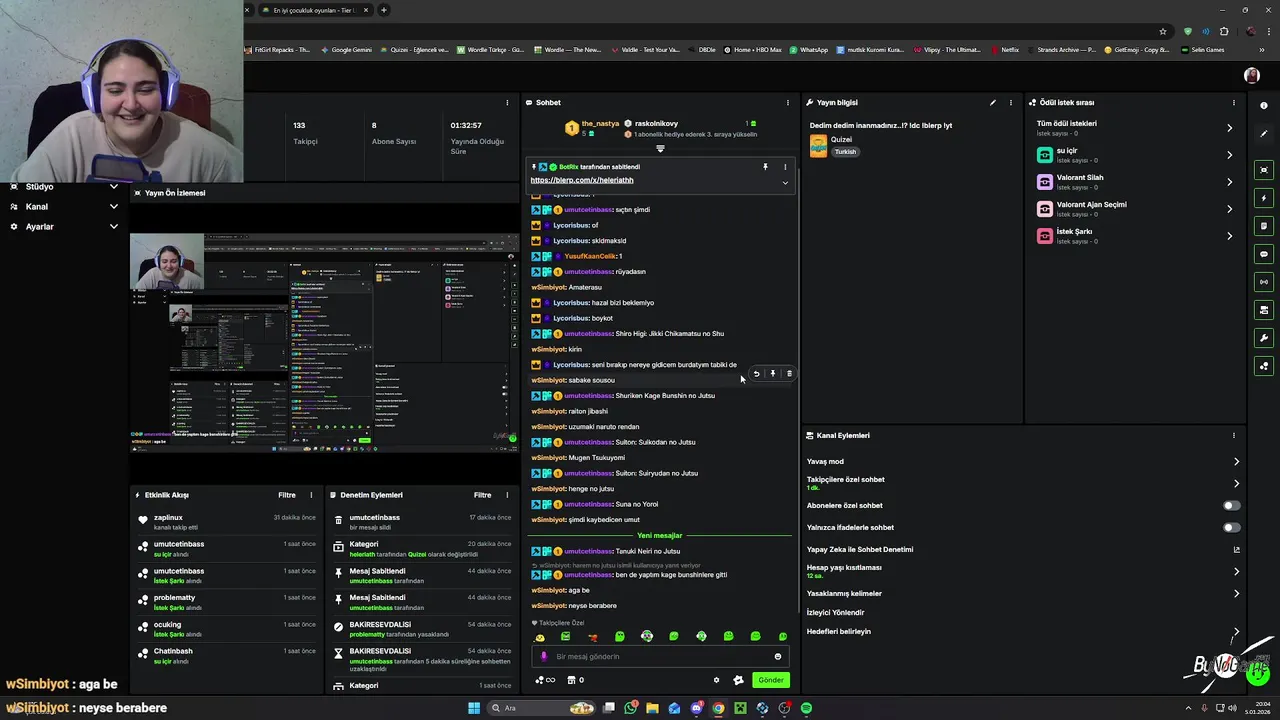The height and width of the screenshot is (720, 1280).
Task: Open Chrome extensions puzzle icon
Action: point(1224,31)
